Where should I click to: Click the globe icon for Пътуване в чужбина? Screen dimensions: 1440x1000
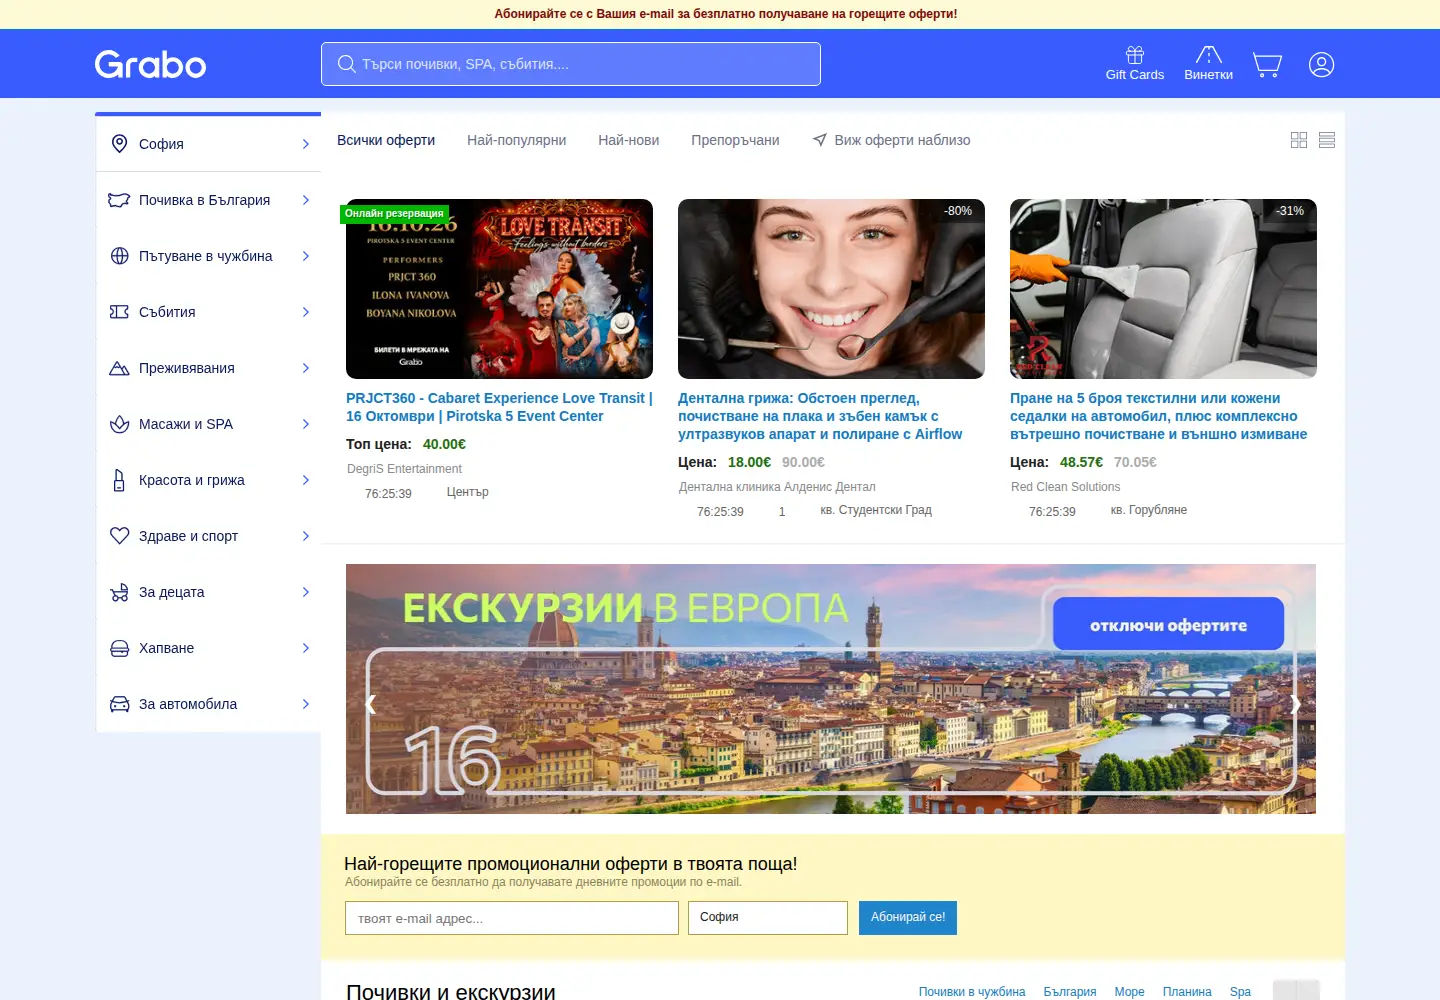point(119,256)
